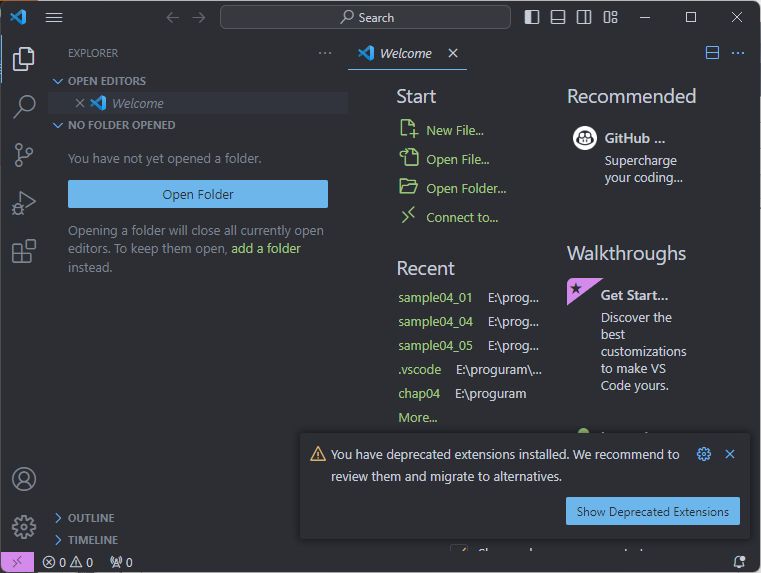
Task: Click forwarded ports status bar entry
Action: 121,562
